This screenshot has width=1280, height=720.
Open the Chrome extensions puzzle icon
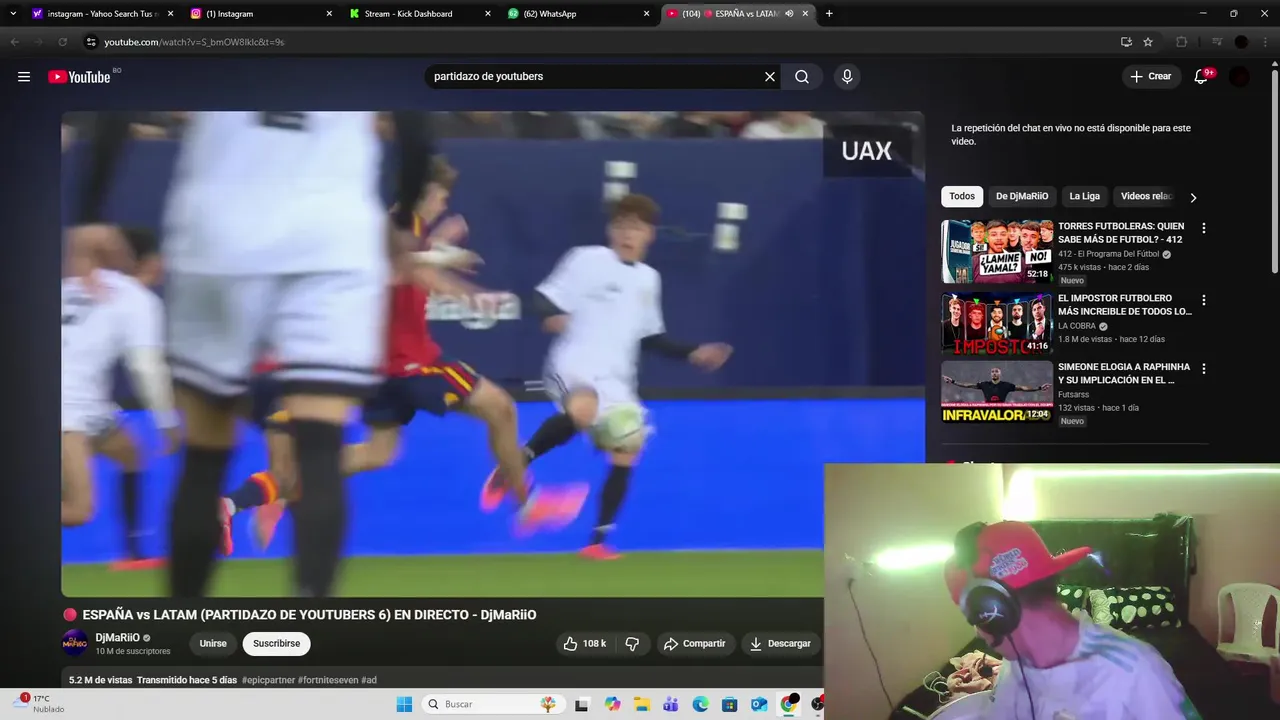point(1181,42)
